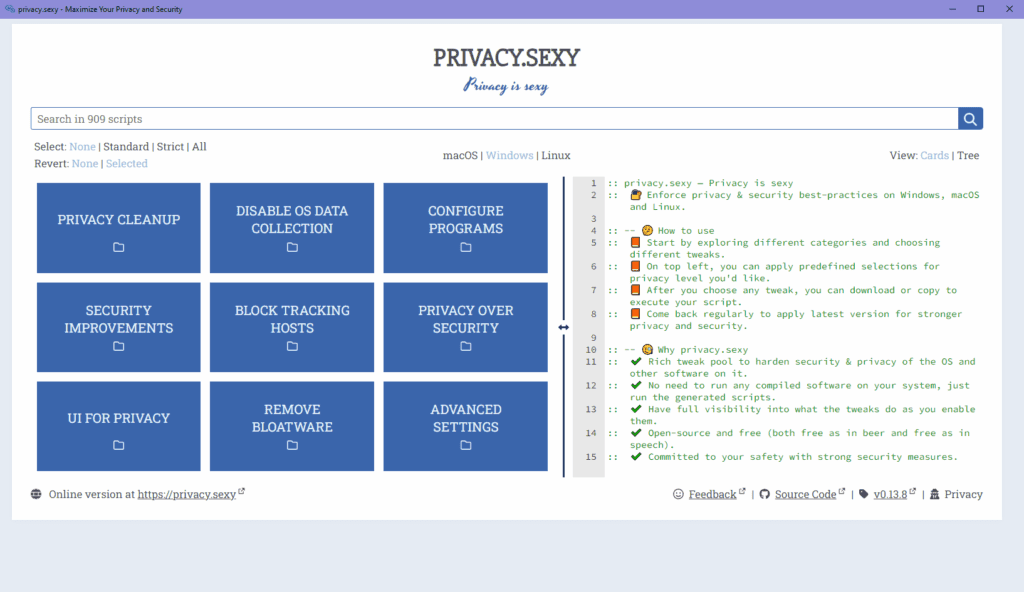Expand the Block Tracking Hosts category
This screenshot has width=1024, height=592.
coord(292,327)
